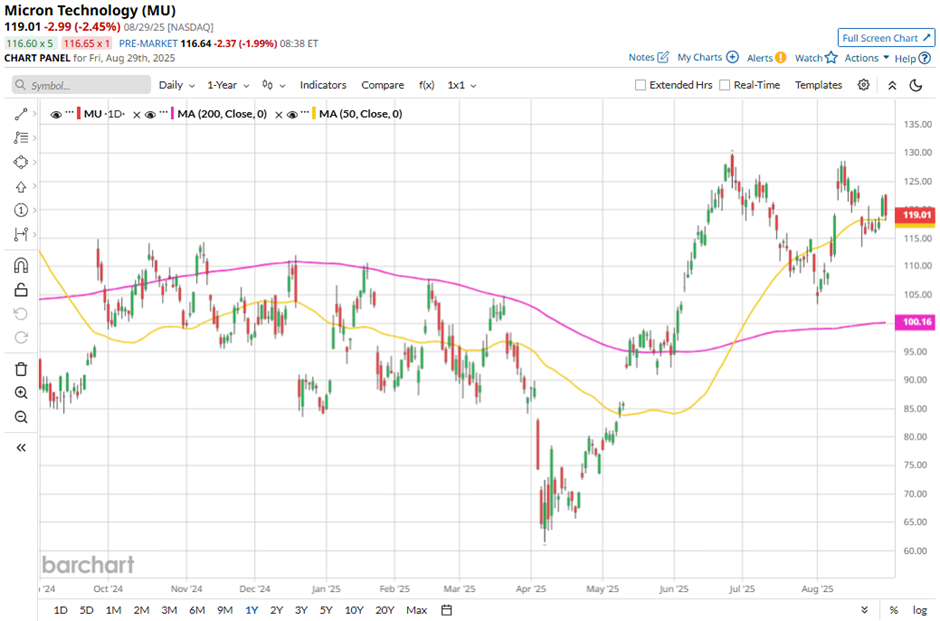Select the measure range tool
The width and height of the screenshot is (940, 621).
[21, 234]
